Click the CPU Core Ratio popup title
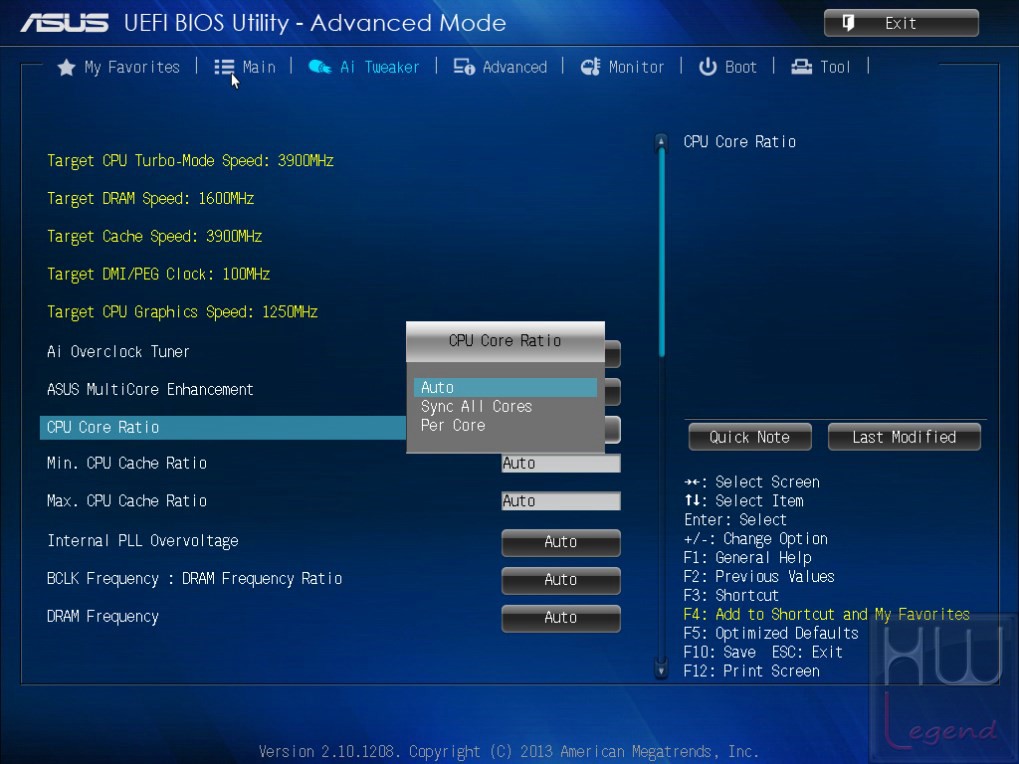The height and width of the screenshot is (764, 1019). (505, 341)
